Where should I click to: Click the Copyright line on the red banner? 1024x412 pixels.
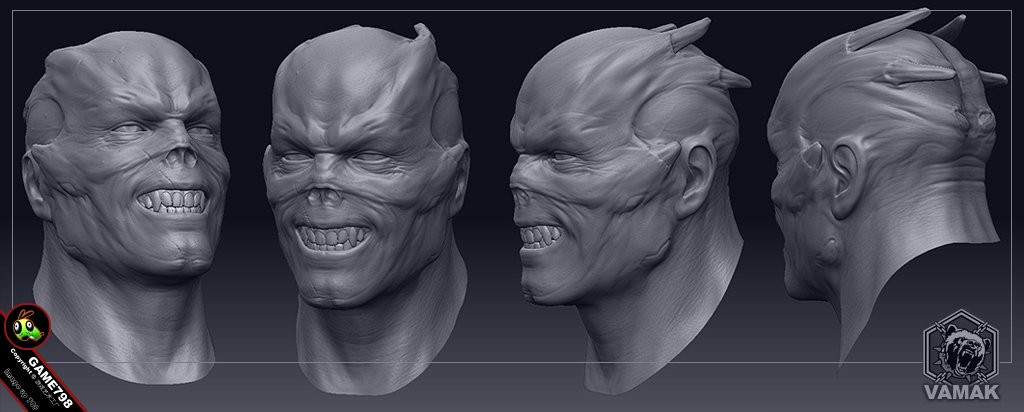[x=33, y=379]
